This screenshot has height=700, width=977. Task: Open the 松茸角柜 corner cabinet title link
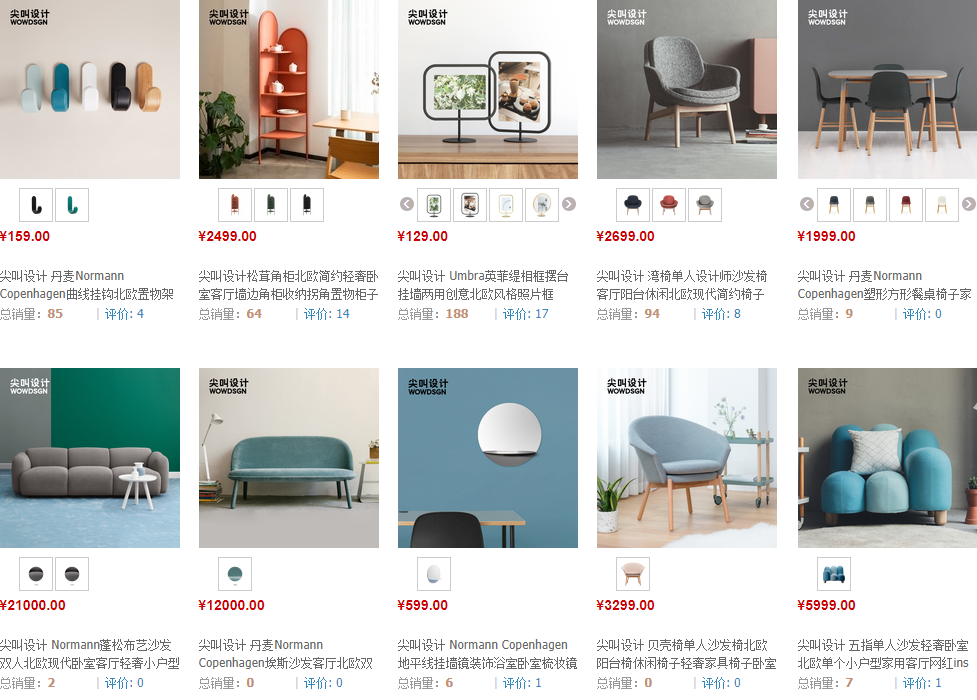click(x=288, y=285)
